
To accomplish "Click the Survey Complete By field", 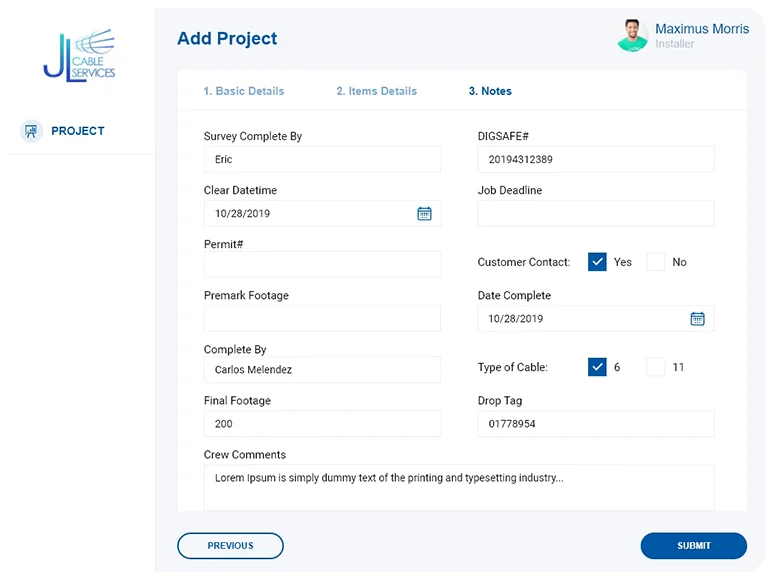I will pyautogui.click(x=321, y=159).
